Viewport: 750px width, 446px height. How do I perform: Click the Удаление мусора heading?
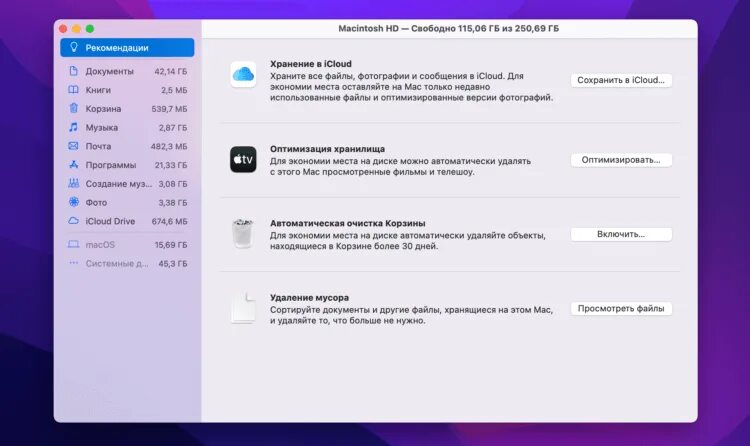(x=309, y=297)
